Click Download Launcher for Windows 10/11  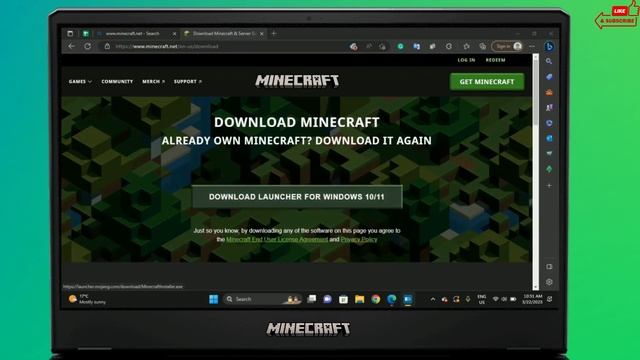tap(297, 197)
